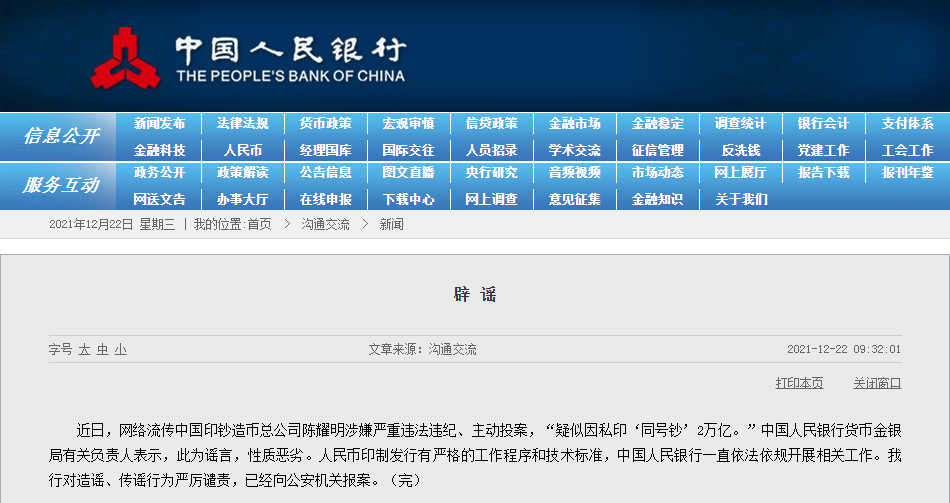Set font size to 小

[x=121, y=350]
